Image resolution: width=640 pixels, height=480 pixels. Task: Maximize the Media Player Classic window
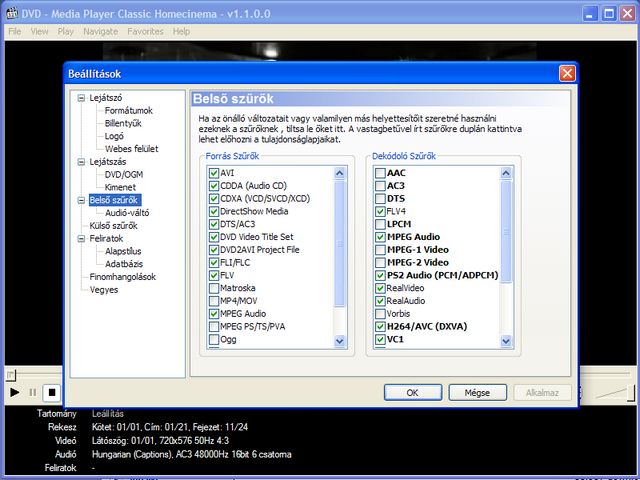click(609, 14)
